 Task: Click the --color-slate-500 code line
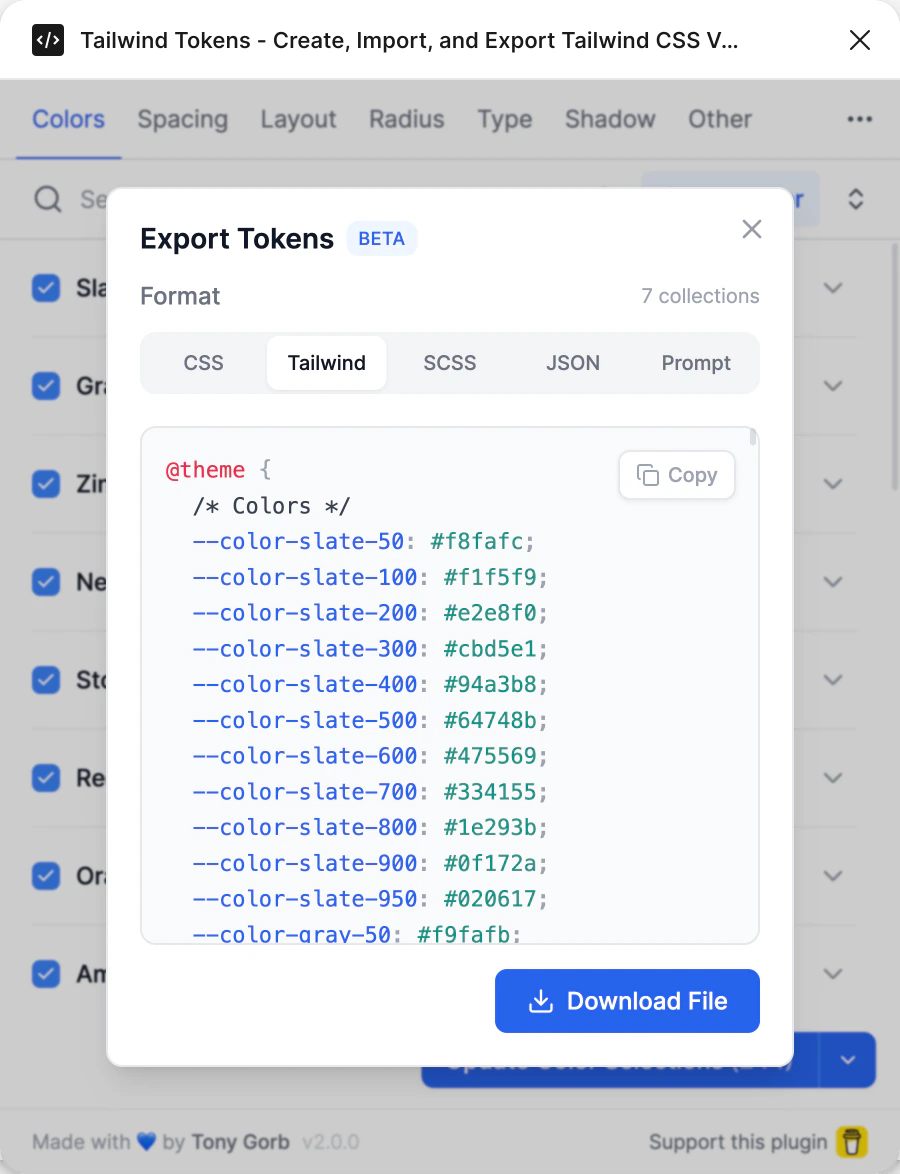click(x=370, y=720)
